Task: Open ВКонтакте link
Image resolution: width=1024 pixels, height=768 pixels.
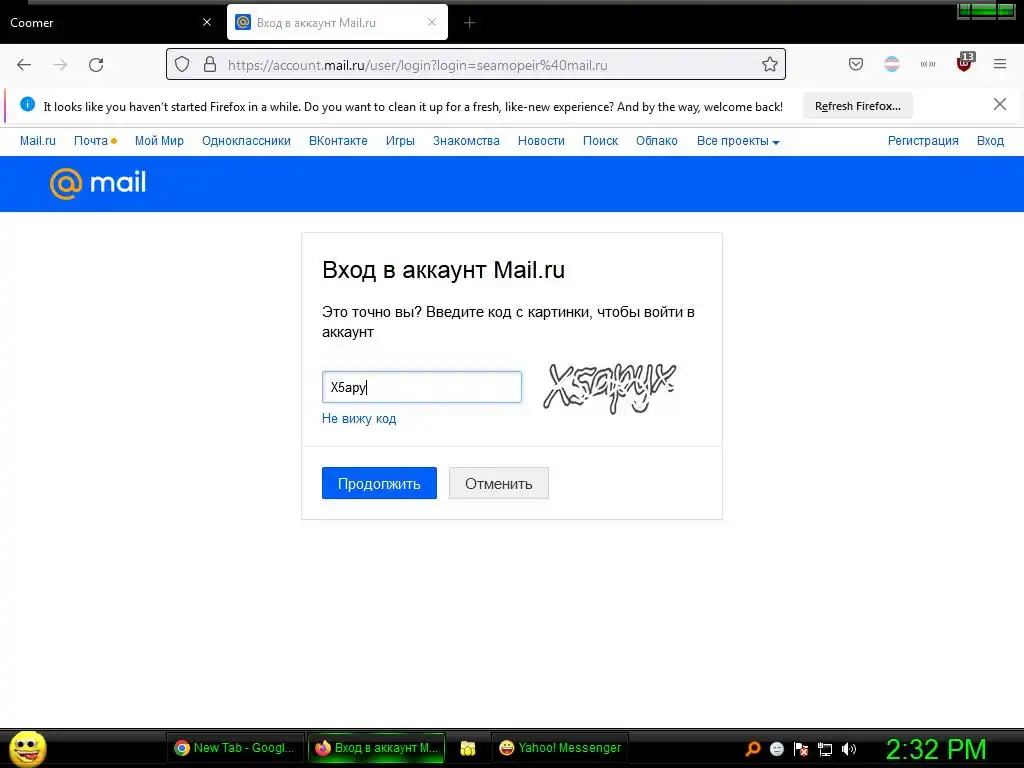Action: point(338,140)
